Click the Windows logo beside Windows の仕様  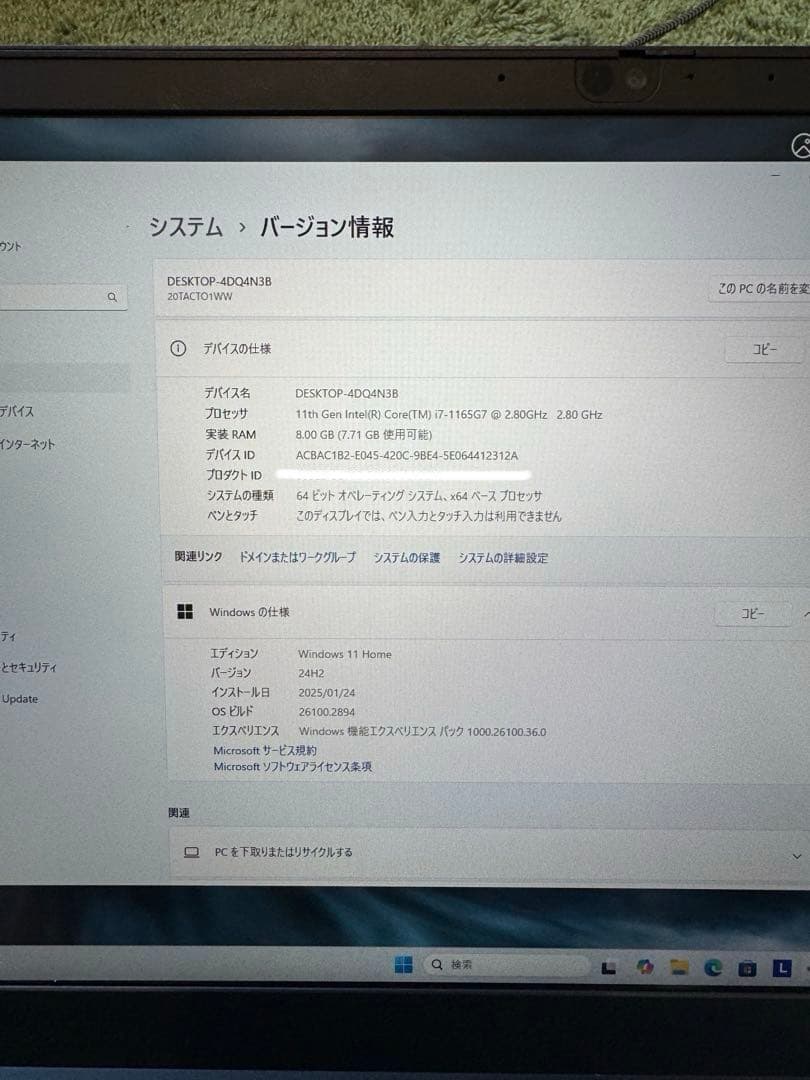coord(184,612)
